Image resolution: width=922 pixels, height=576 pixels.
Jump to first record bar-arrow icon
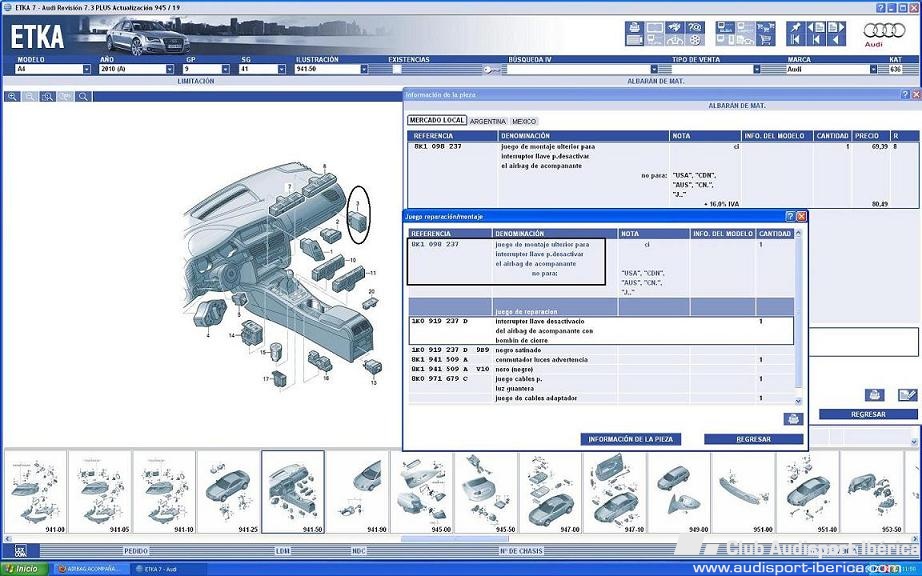794,40
